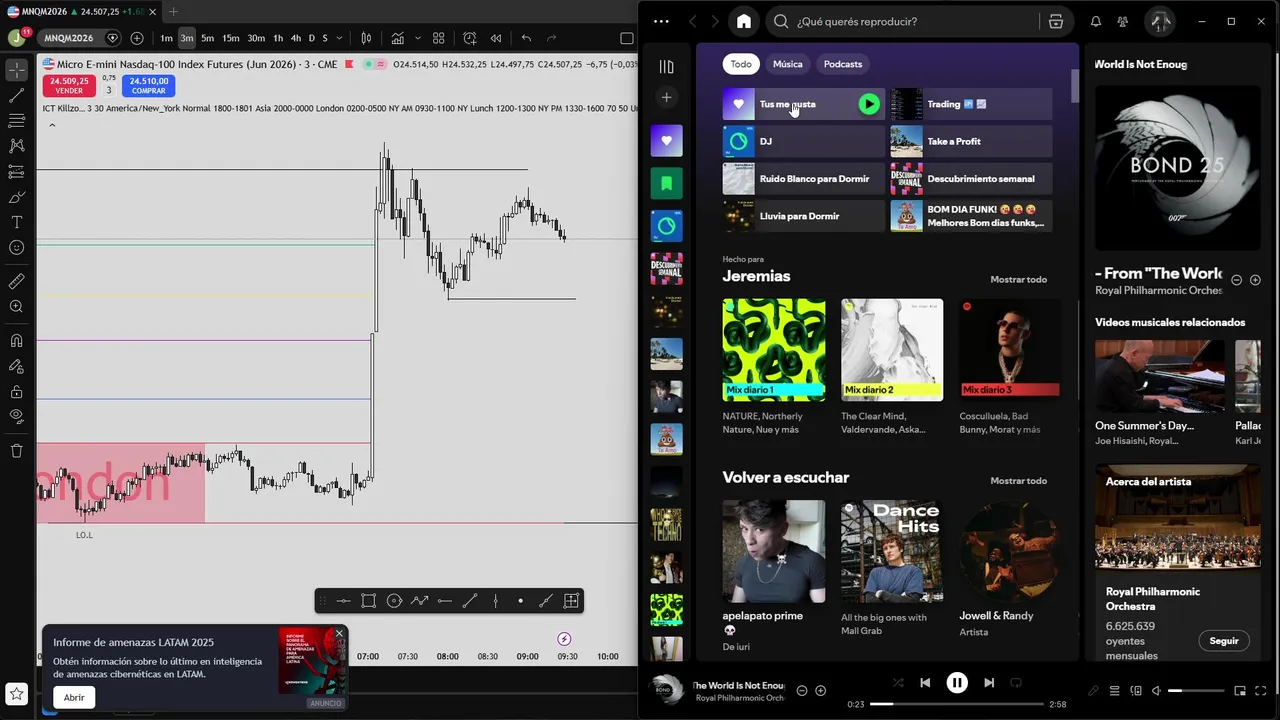Select the 1h timeframe
This screenshot has height=720, width=1280.
pyautogui.click(x=278, y=38)
